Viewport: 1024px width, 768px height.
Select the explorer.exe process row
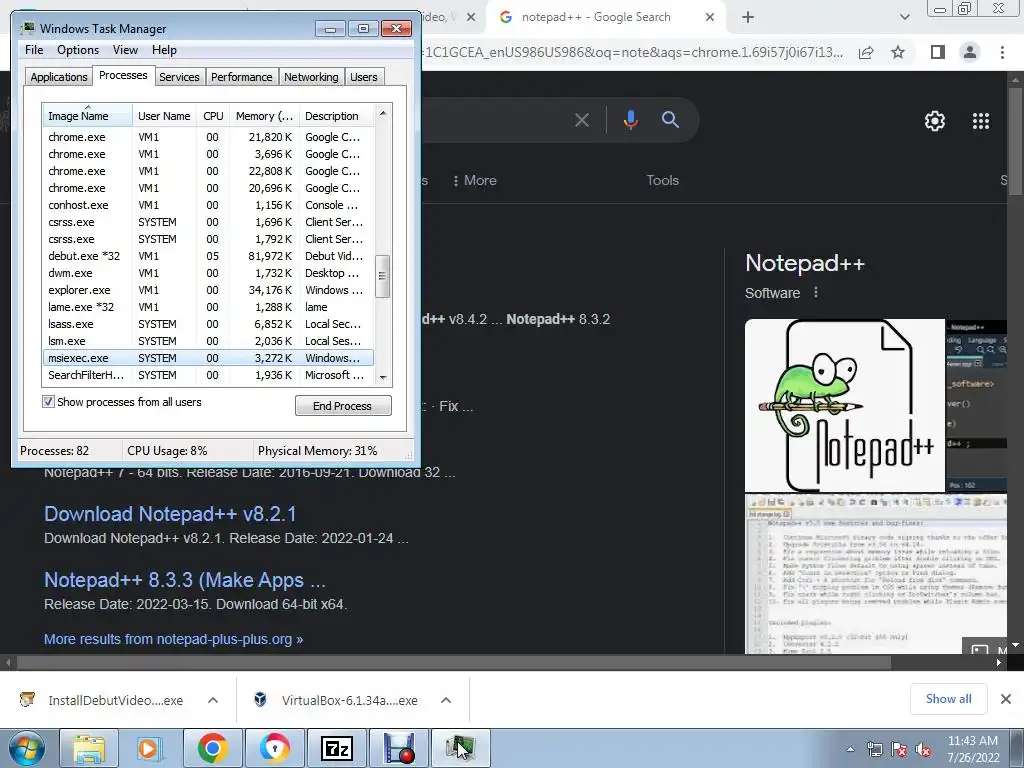(208, 290)
